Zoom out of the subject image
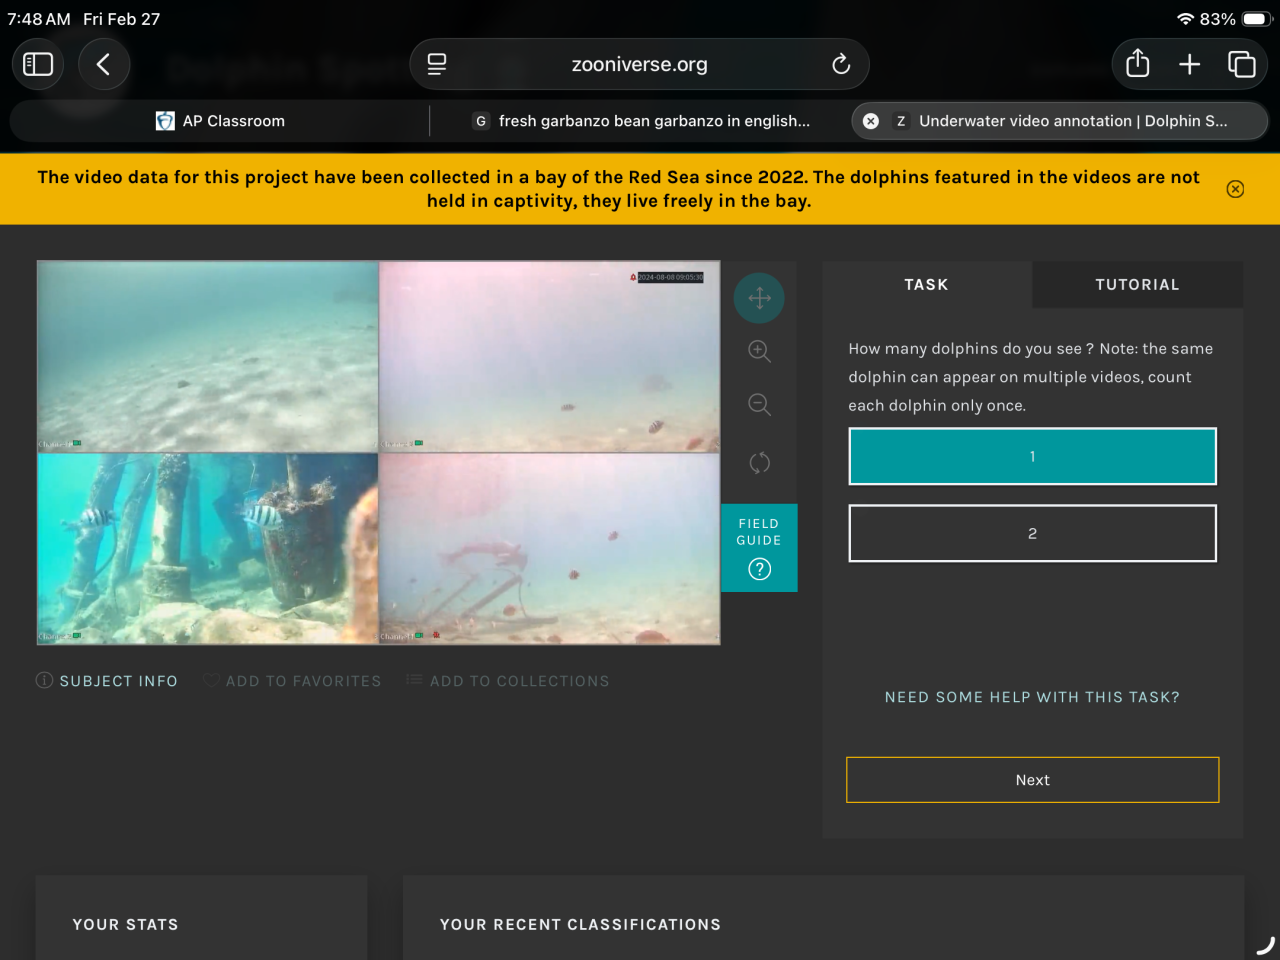Viewport: 1280px width, 960px height. [x=759, y=405]
